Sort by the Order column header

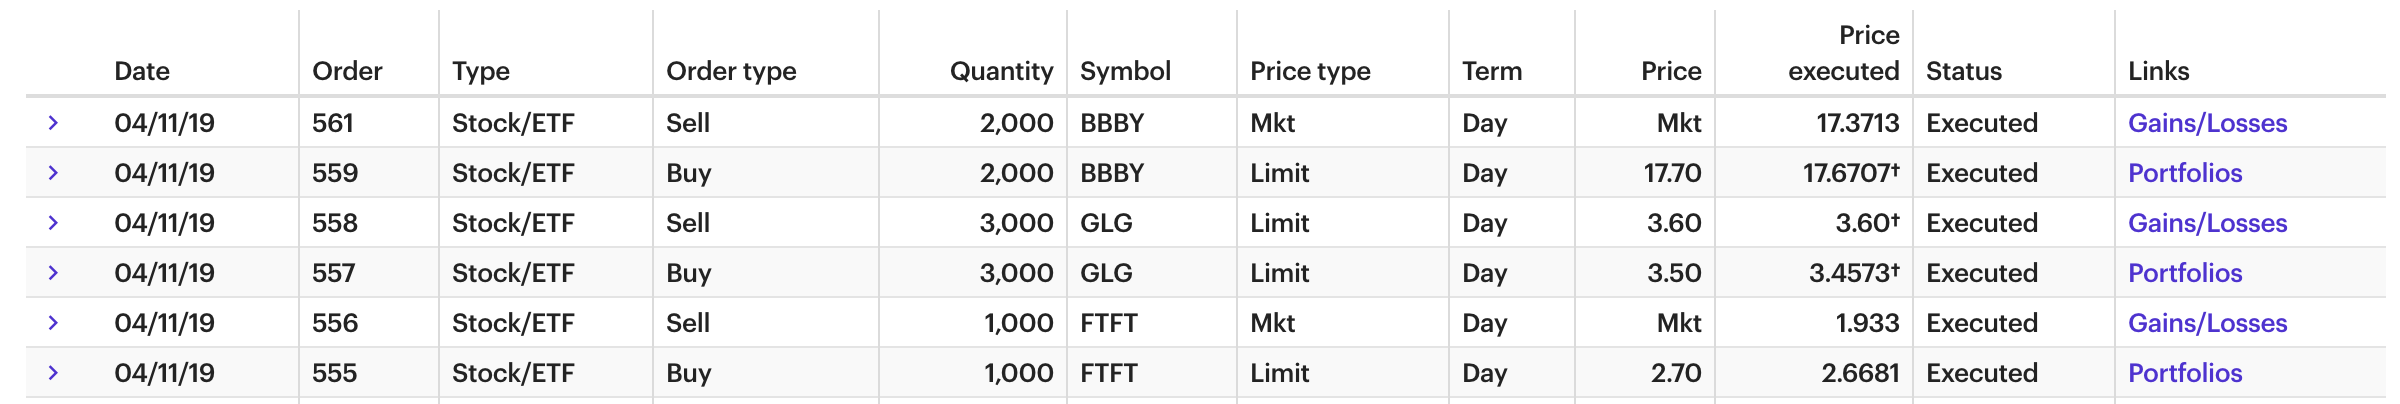tap(347, 71)
